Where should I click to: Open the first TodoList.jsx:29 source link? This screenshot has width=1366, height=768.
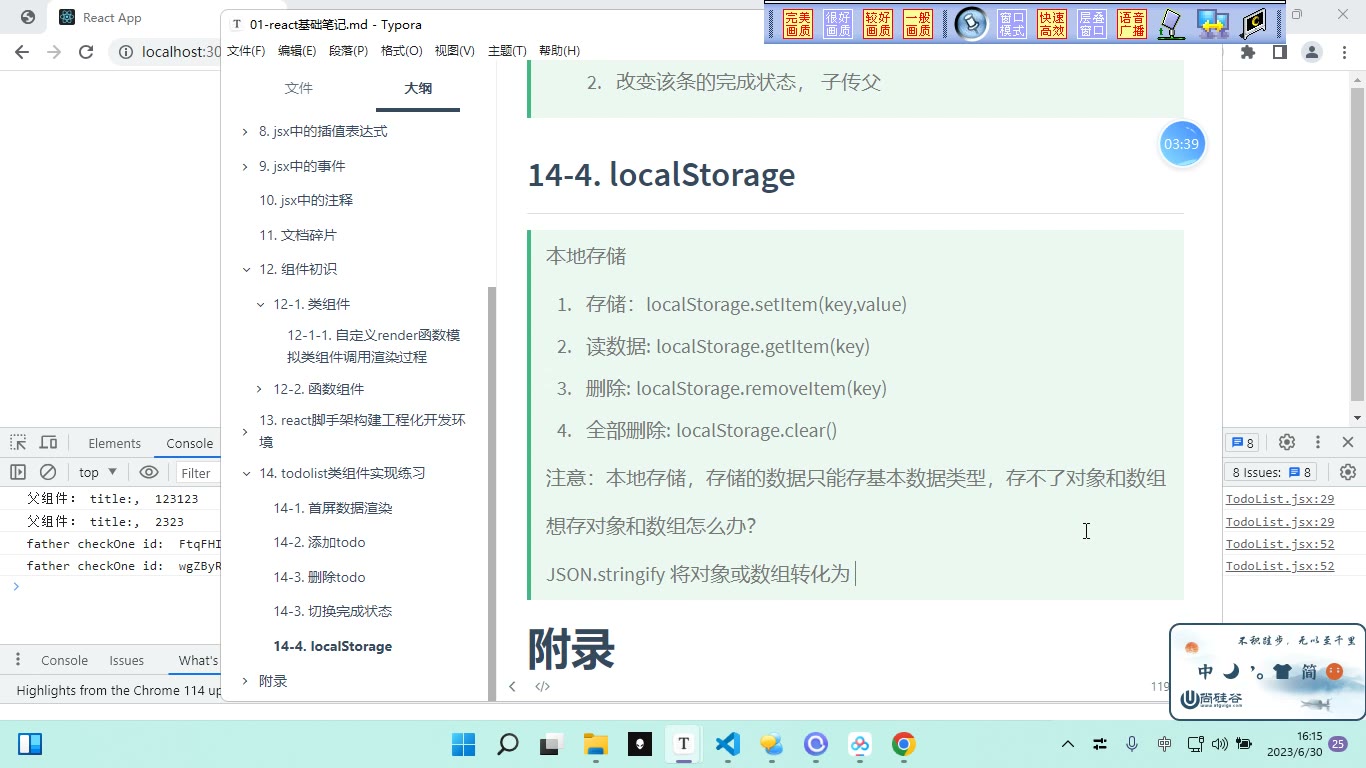[x=1280, y=499]
